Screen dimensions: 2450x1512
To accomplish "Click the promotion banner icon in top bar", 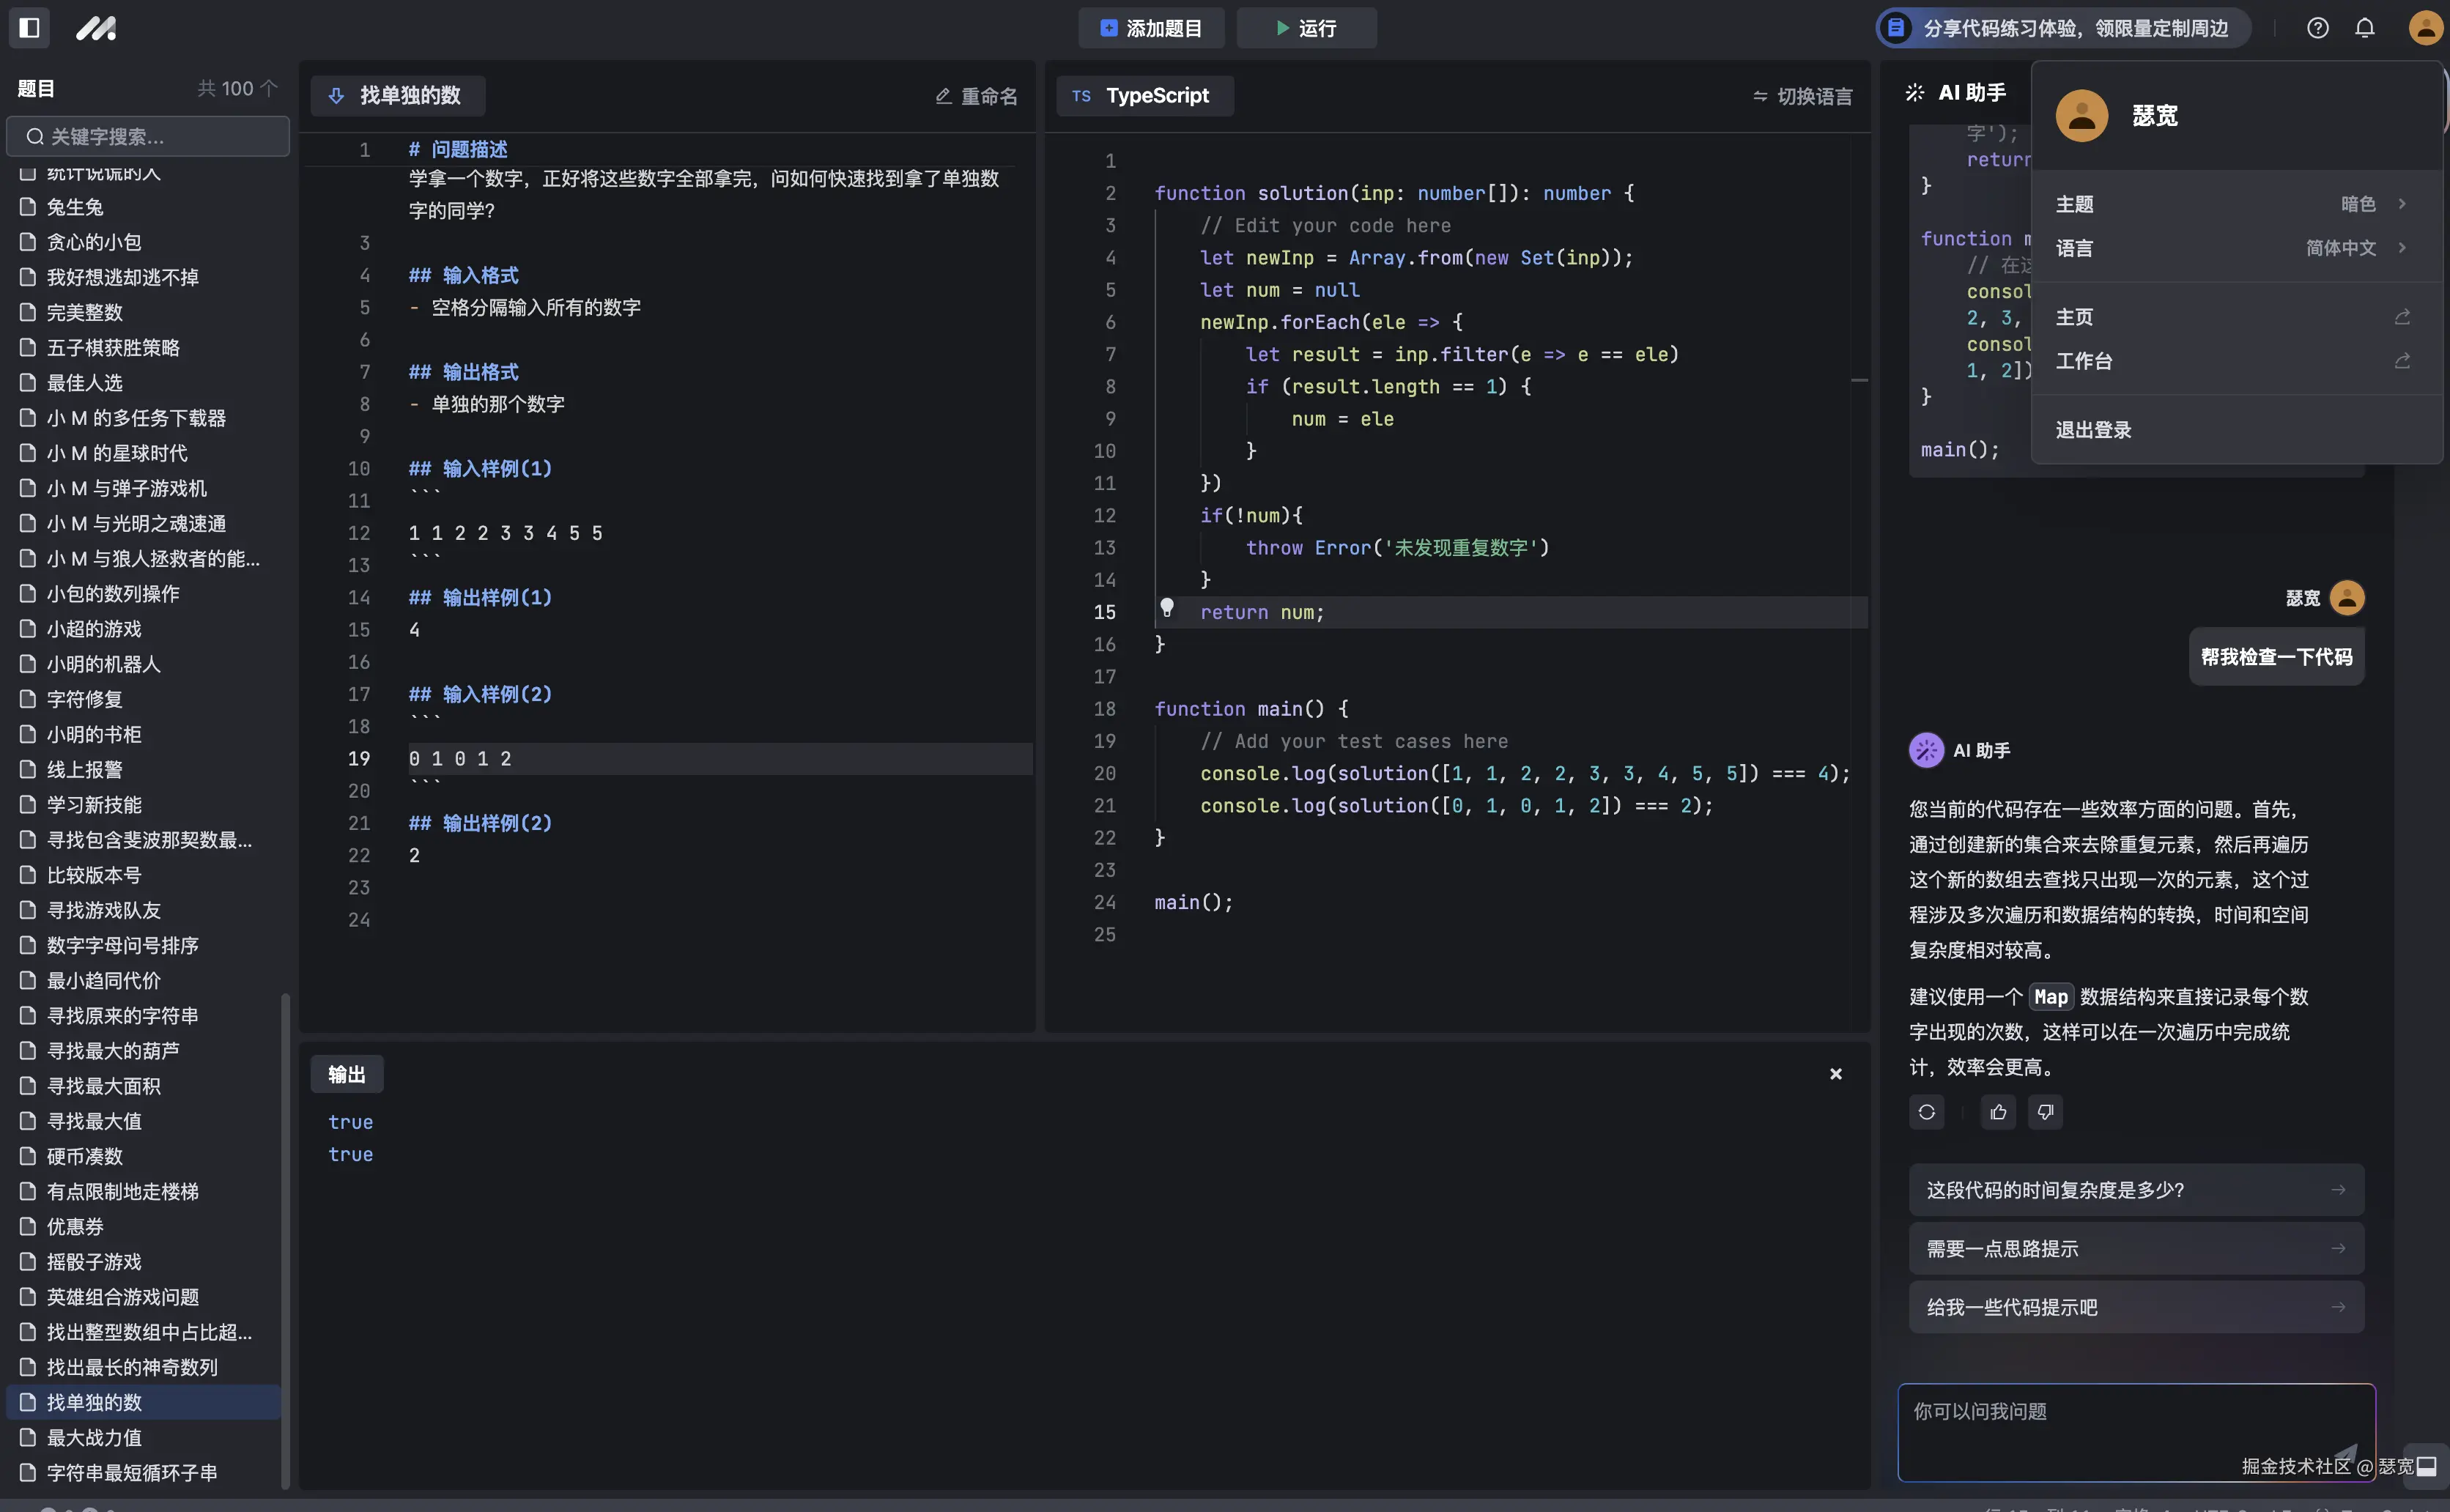I will [x=1895, y=28].
